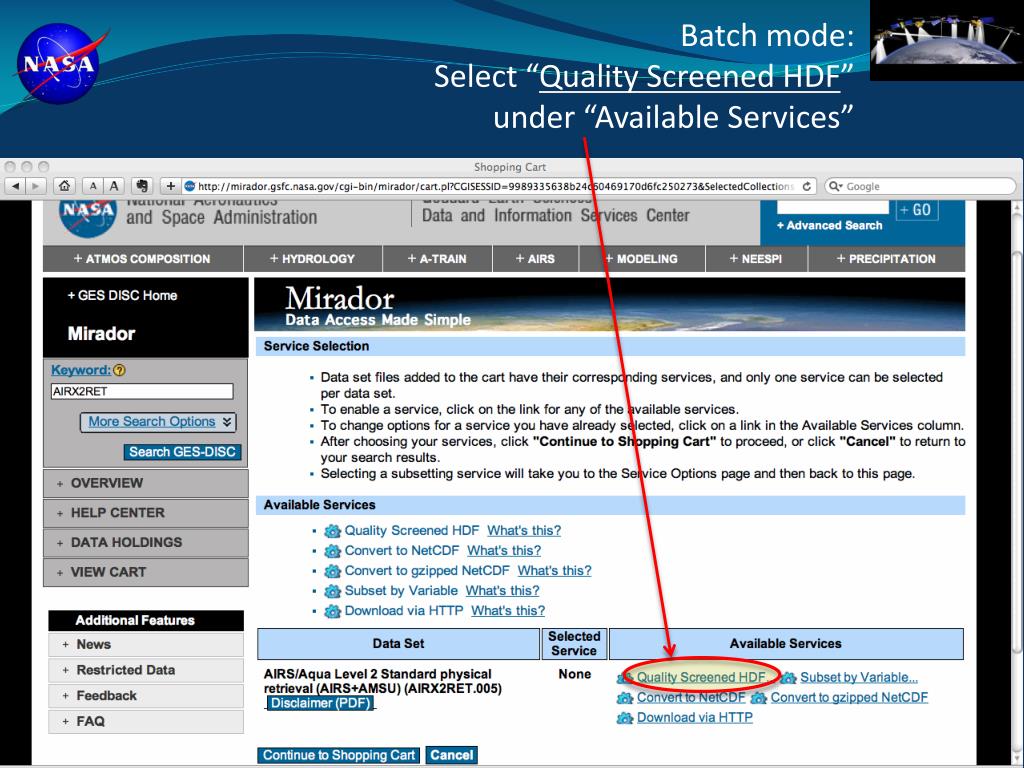Click Continue to Shopping Cart button
The height and width of the screenshot is (768, 1024).
click(x=339, y=756)
